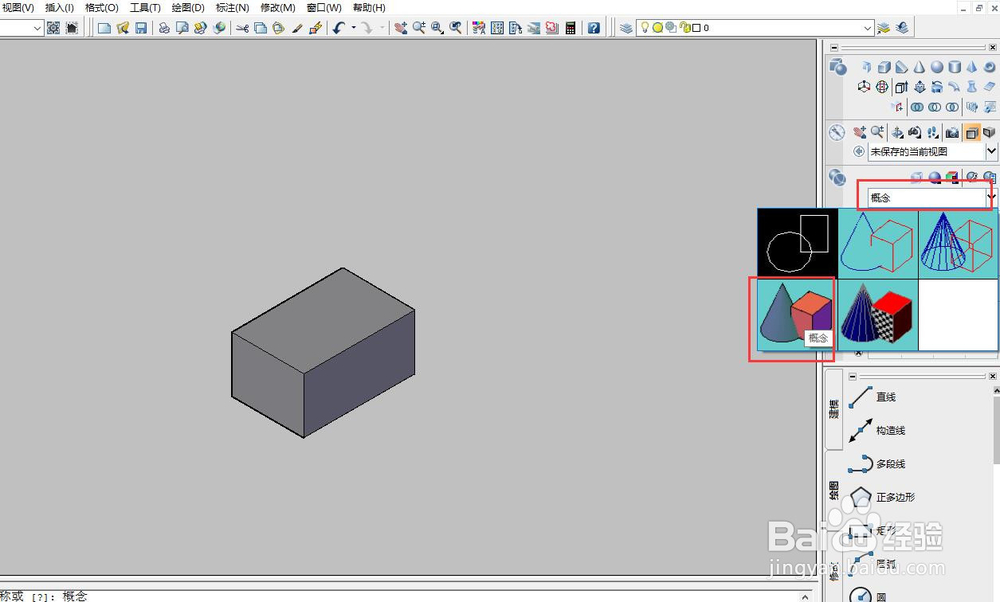The image size is (1000, 602).
Task: Open the layer list dropdown arrow
Action: pyautogui.click(x=867, y=28)
